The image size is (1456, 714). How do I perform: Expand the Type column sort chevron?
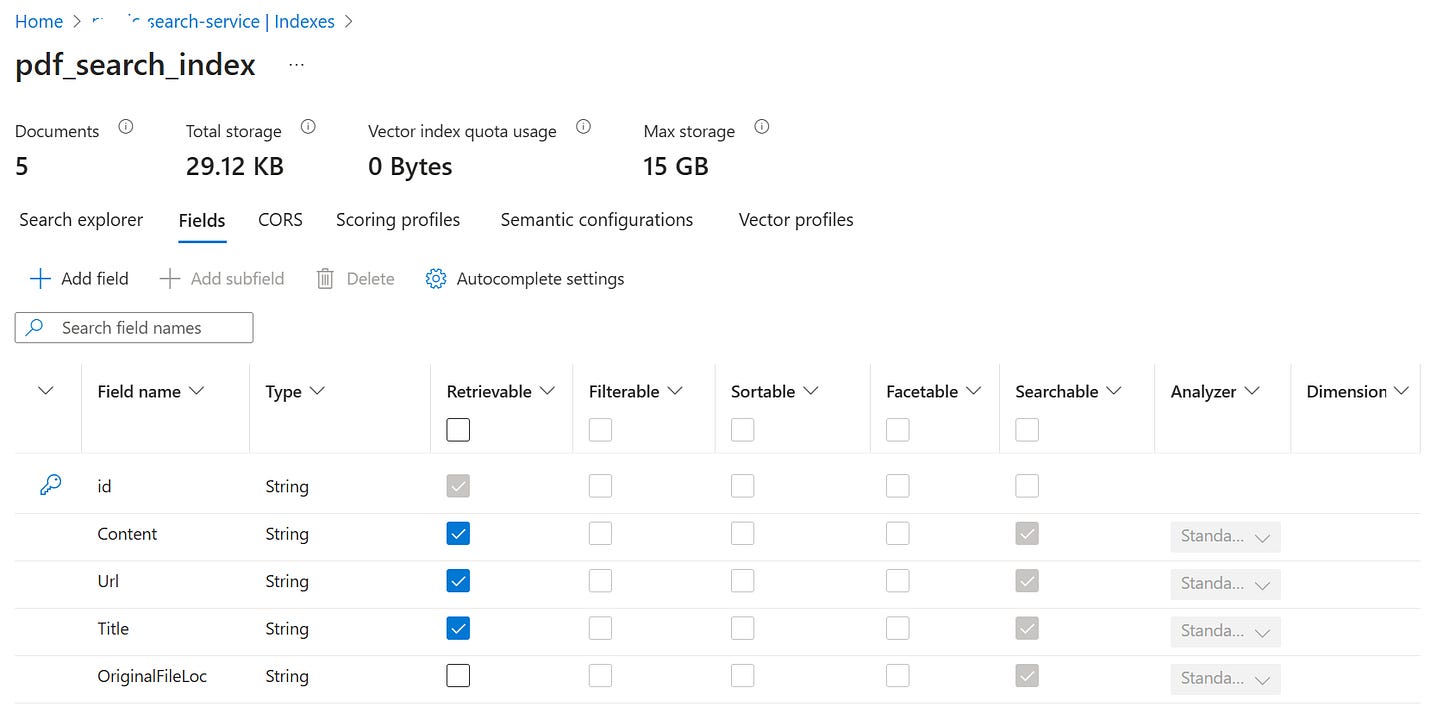click(317, 391)
